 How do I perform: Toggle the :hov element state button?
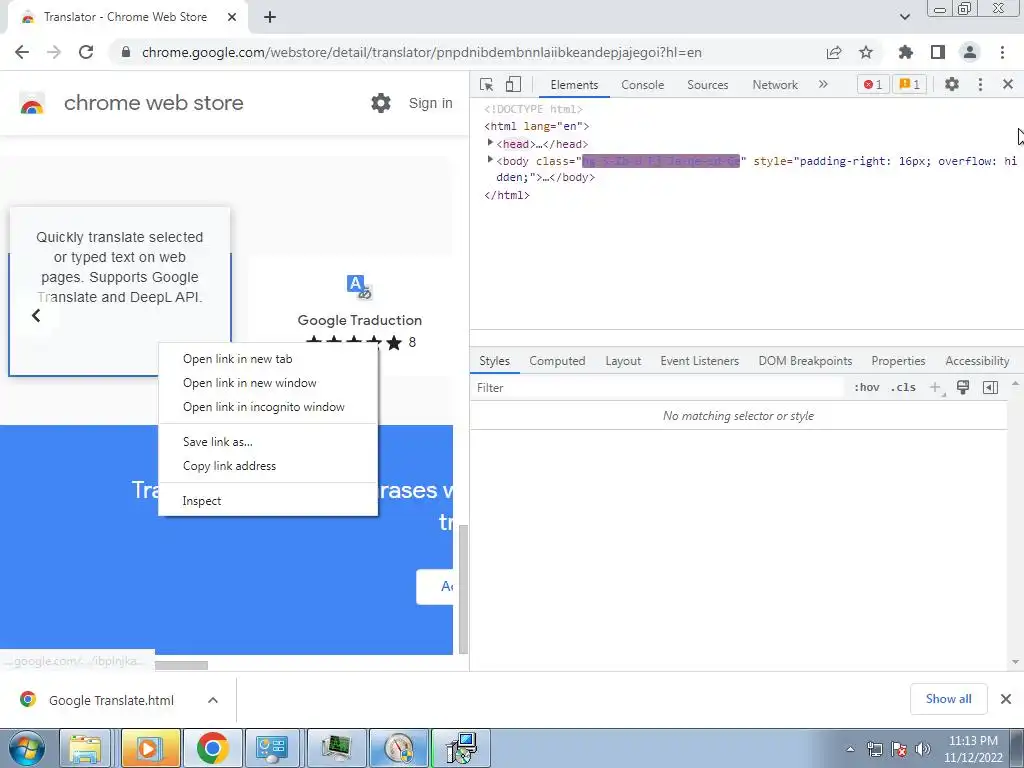tap(867, 387)
